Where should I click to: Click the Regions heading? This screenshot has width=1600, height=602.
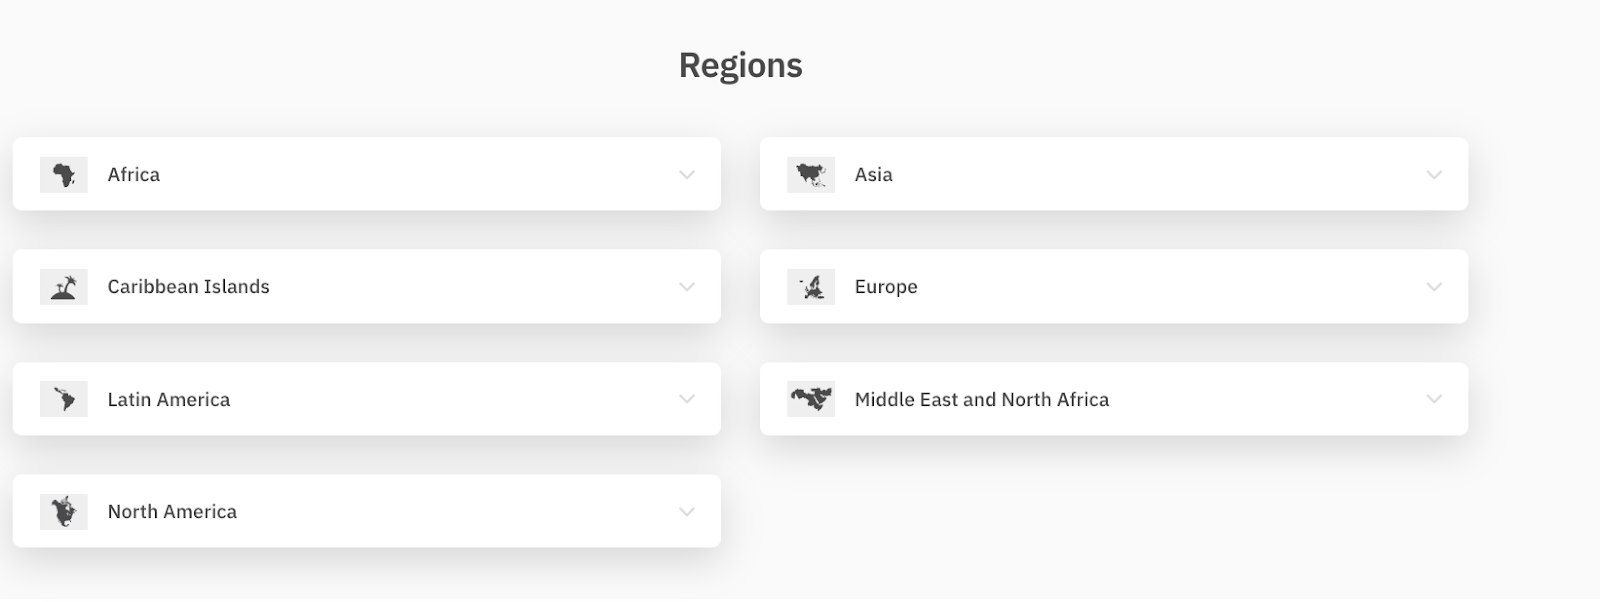click(741, 66)
